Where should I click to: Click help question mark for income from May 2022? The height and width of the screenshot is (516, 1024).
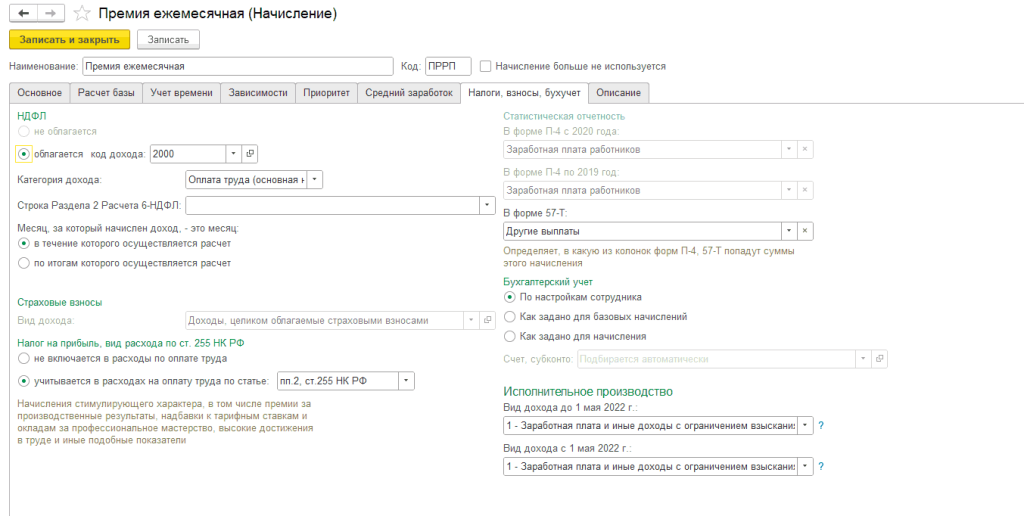coord(821,467)
